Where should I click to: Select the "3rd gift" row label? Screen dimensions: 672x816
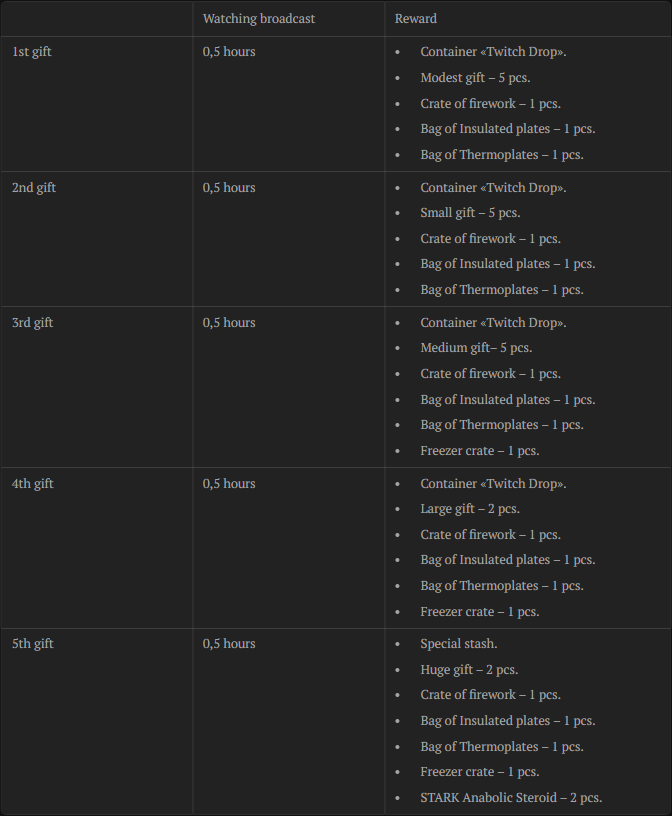coord(33,323)
